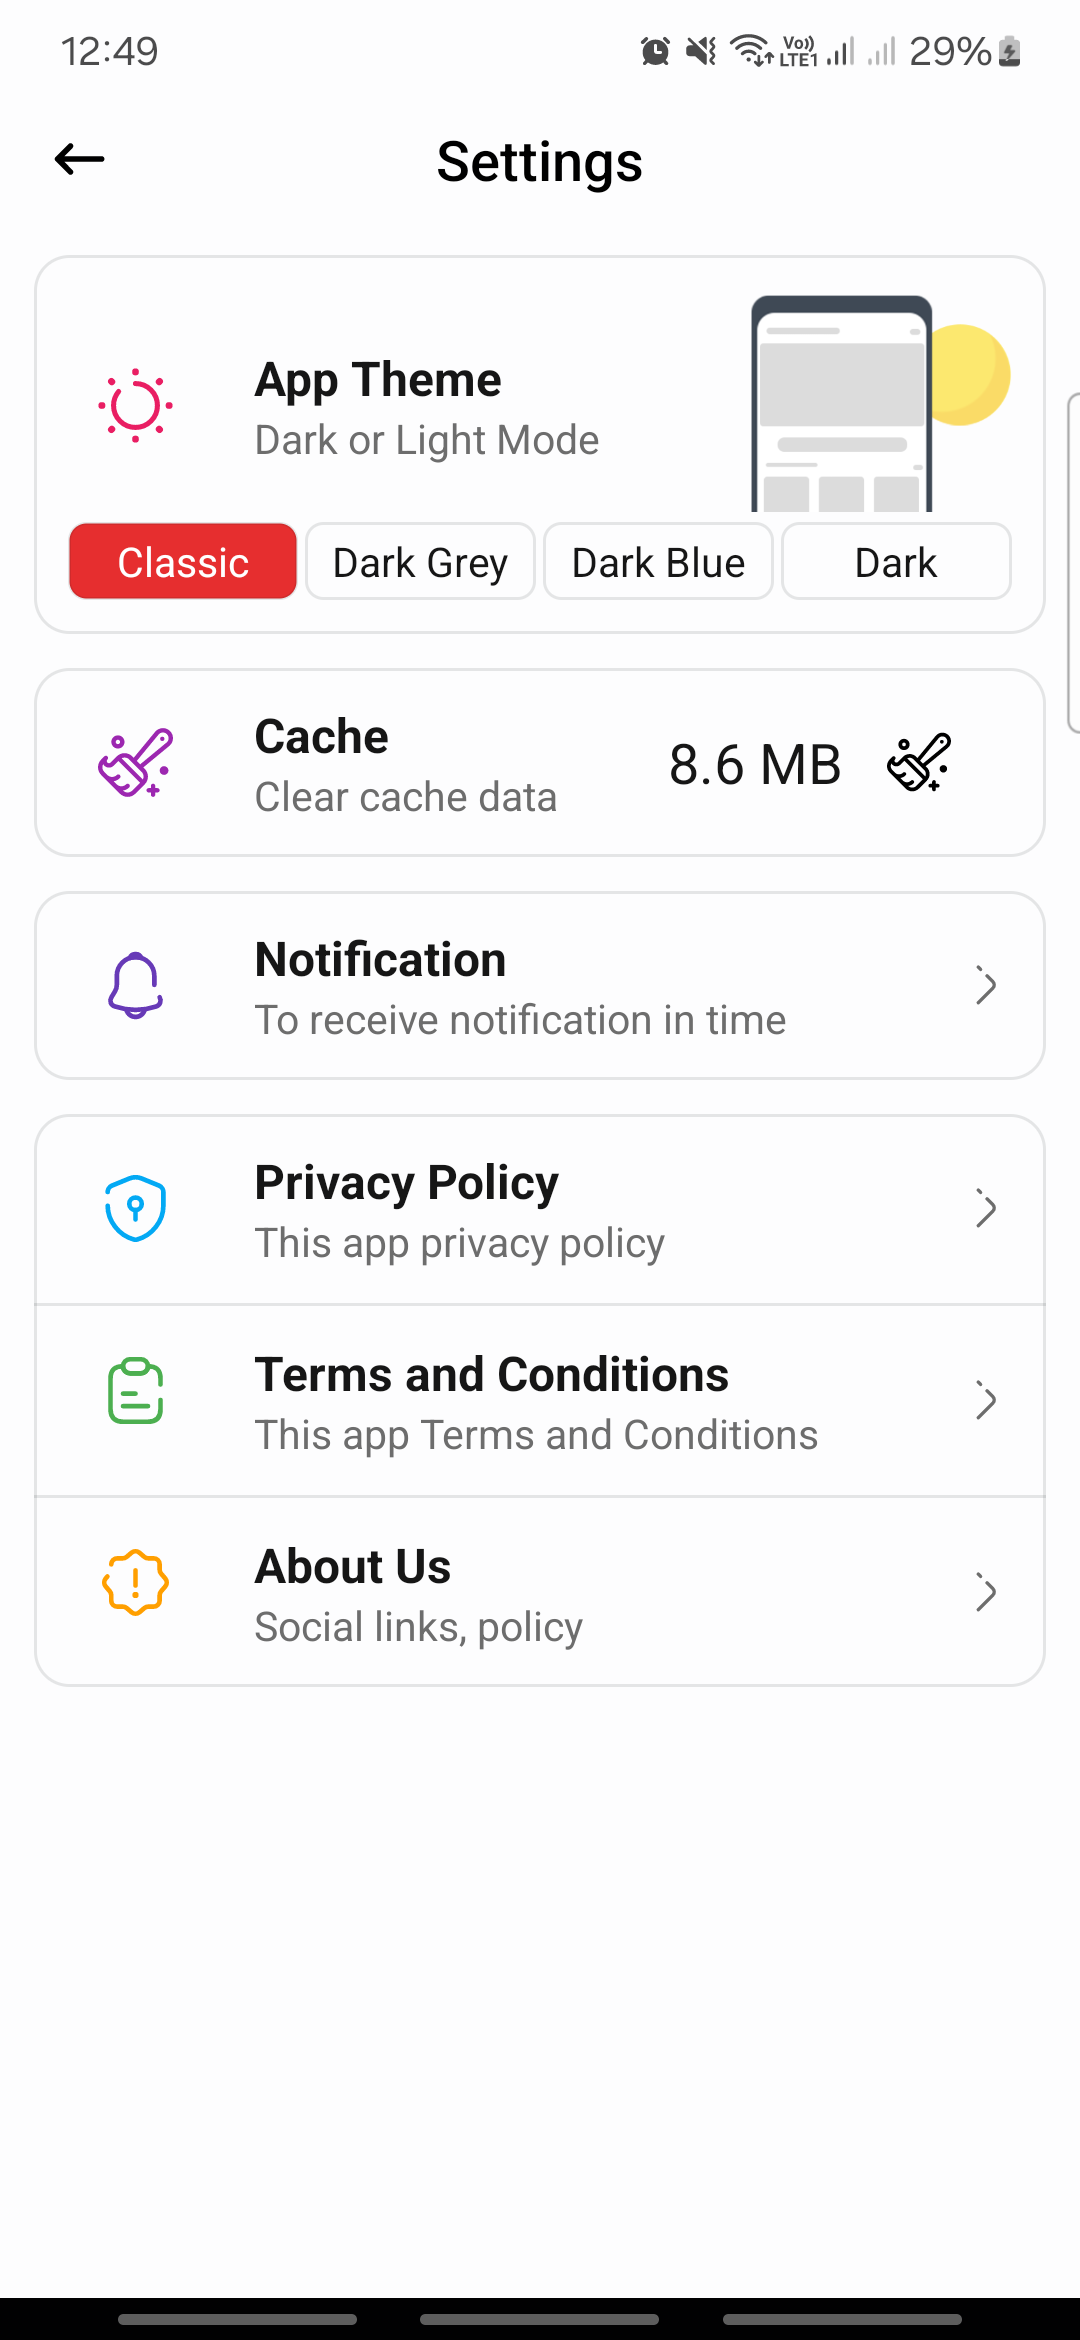The height and width of the screenshot is (2340, 1080).
Task: Open Privacy Policy via its chevron
Action: pos(986,1209)
